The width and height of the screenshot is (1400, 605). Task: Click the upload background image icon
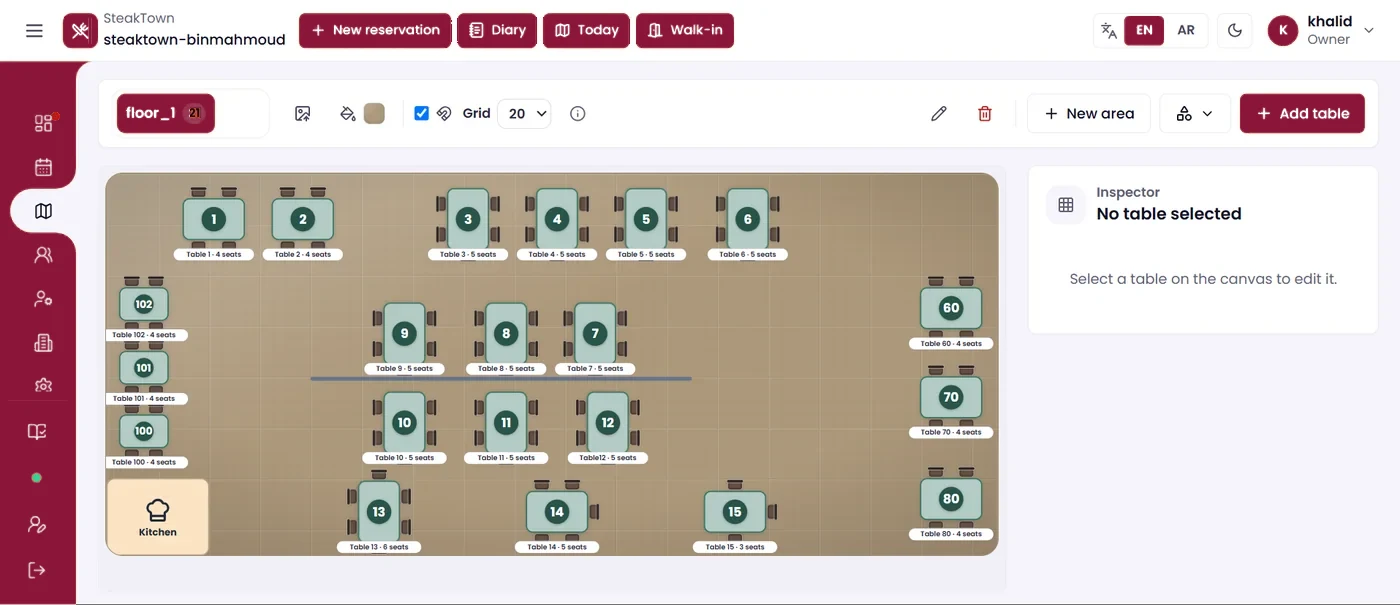pyautogui.click(x=303, y=114)
